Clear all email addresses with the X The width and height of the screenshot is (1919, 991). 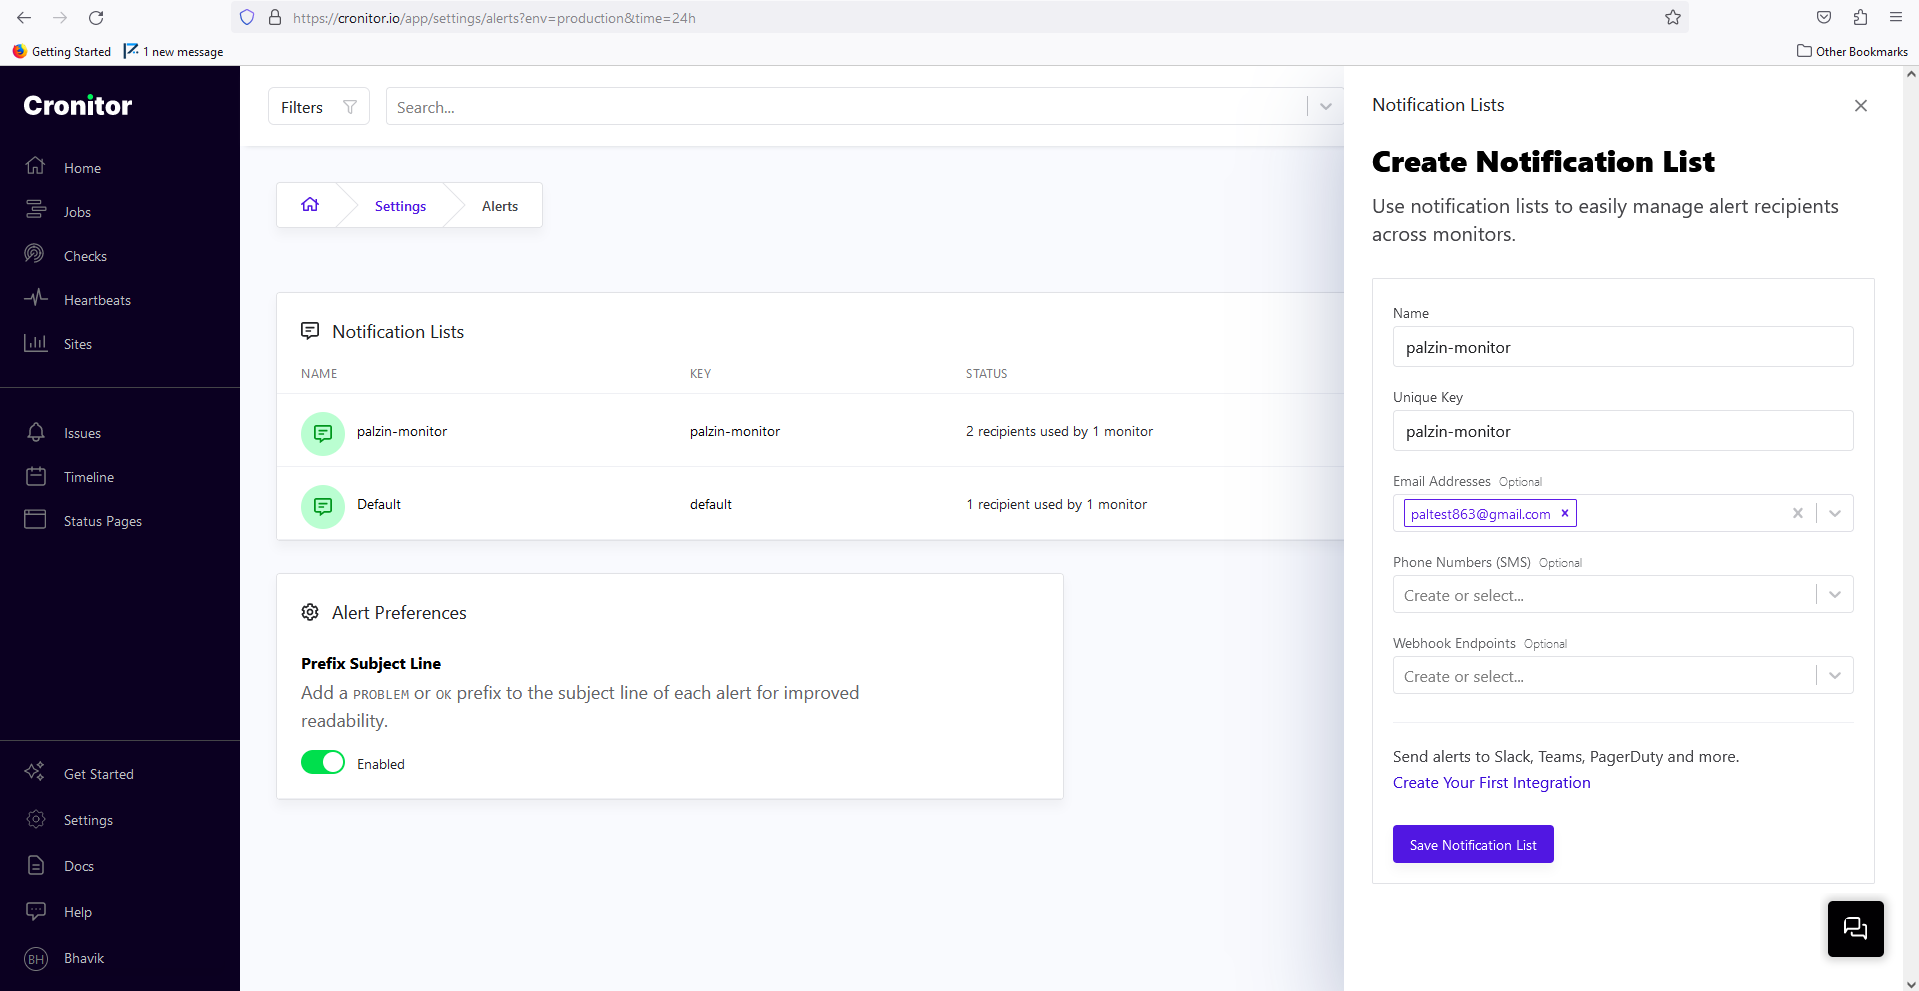coord(1798,513)
